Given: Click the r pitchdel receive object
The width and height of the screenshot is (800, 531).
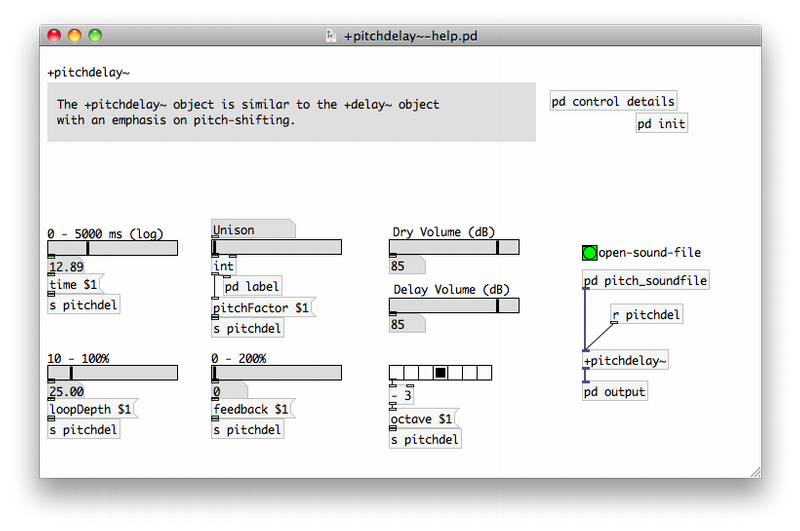Looking at the screenshot, I should [646, 315].
